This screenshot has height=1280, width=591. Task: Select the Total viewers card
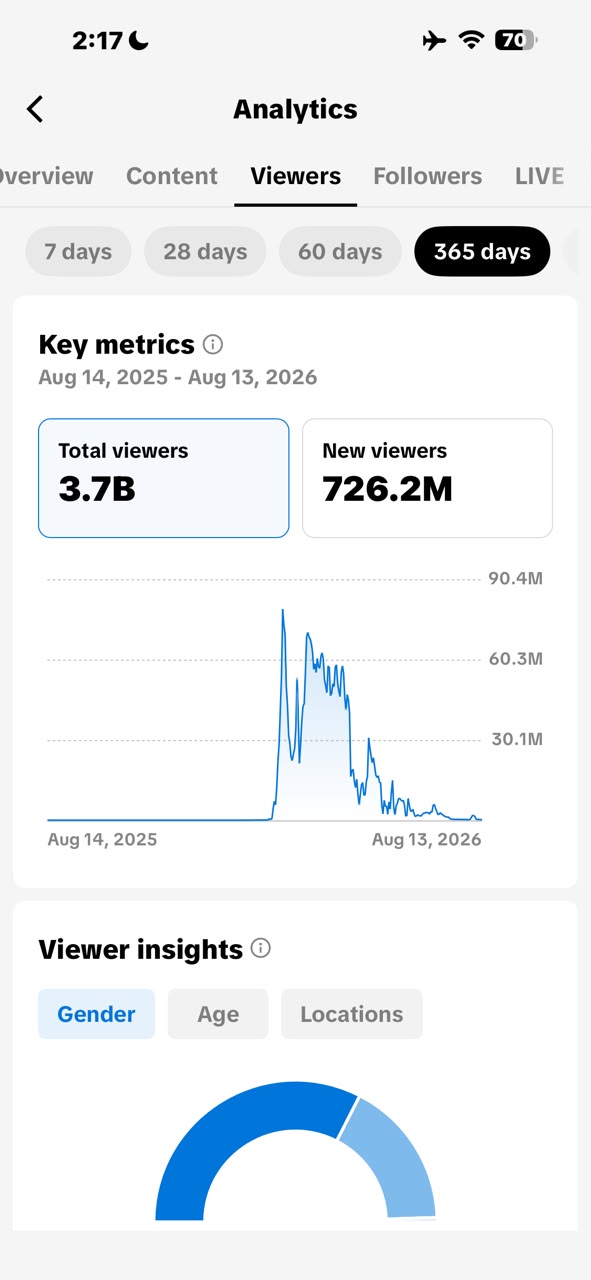(164, 478)
